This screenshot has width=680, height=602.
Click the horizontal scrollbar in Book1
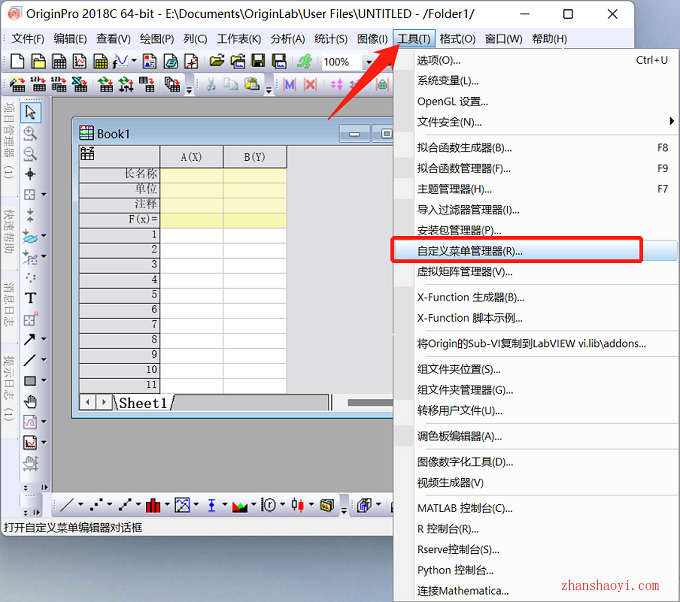pos(369,403)
